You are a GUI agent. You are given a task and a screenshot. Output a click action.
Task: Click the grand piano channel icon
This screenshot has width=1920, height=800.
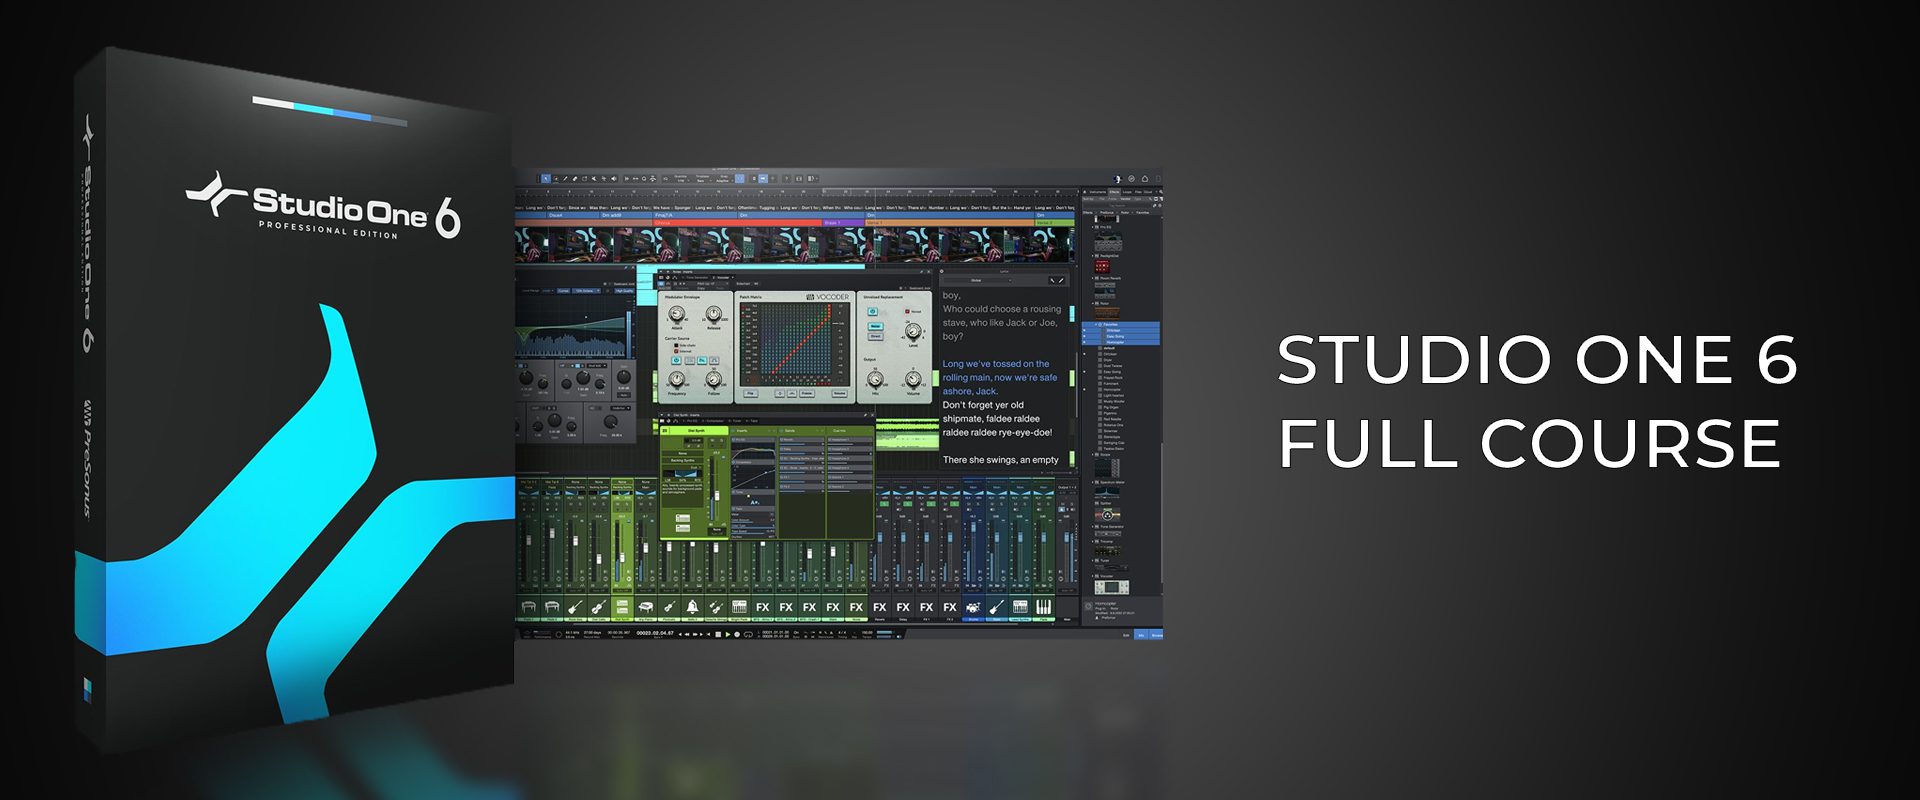point(645,607)
